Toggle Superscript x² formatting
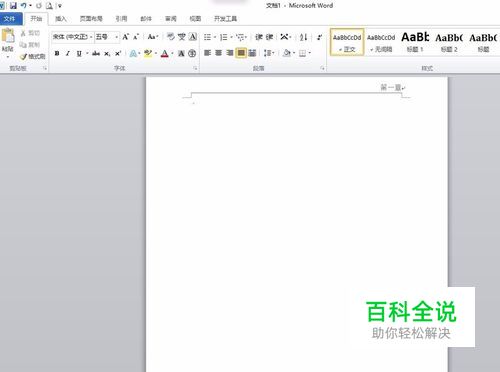Image resolution: width=500 pixels, height=372 pixels. (118, 53)
